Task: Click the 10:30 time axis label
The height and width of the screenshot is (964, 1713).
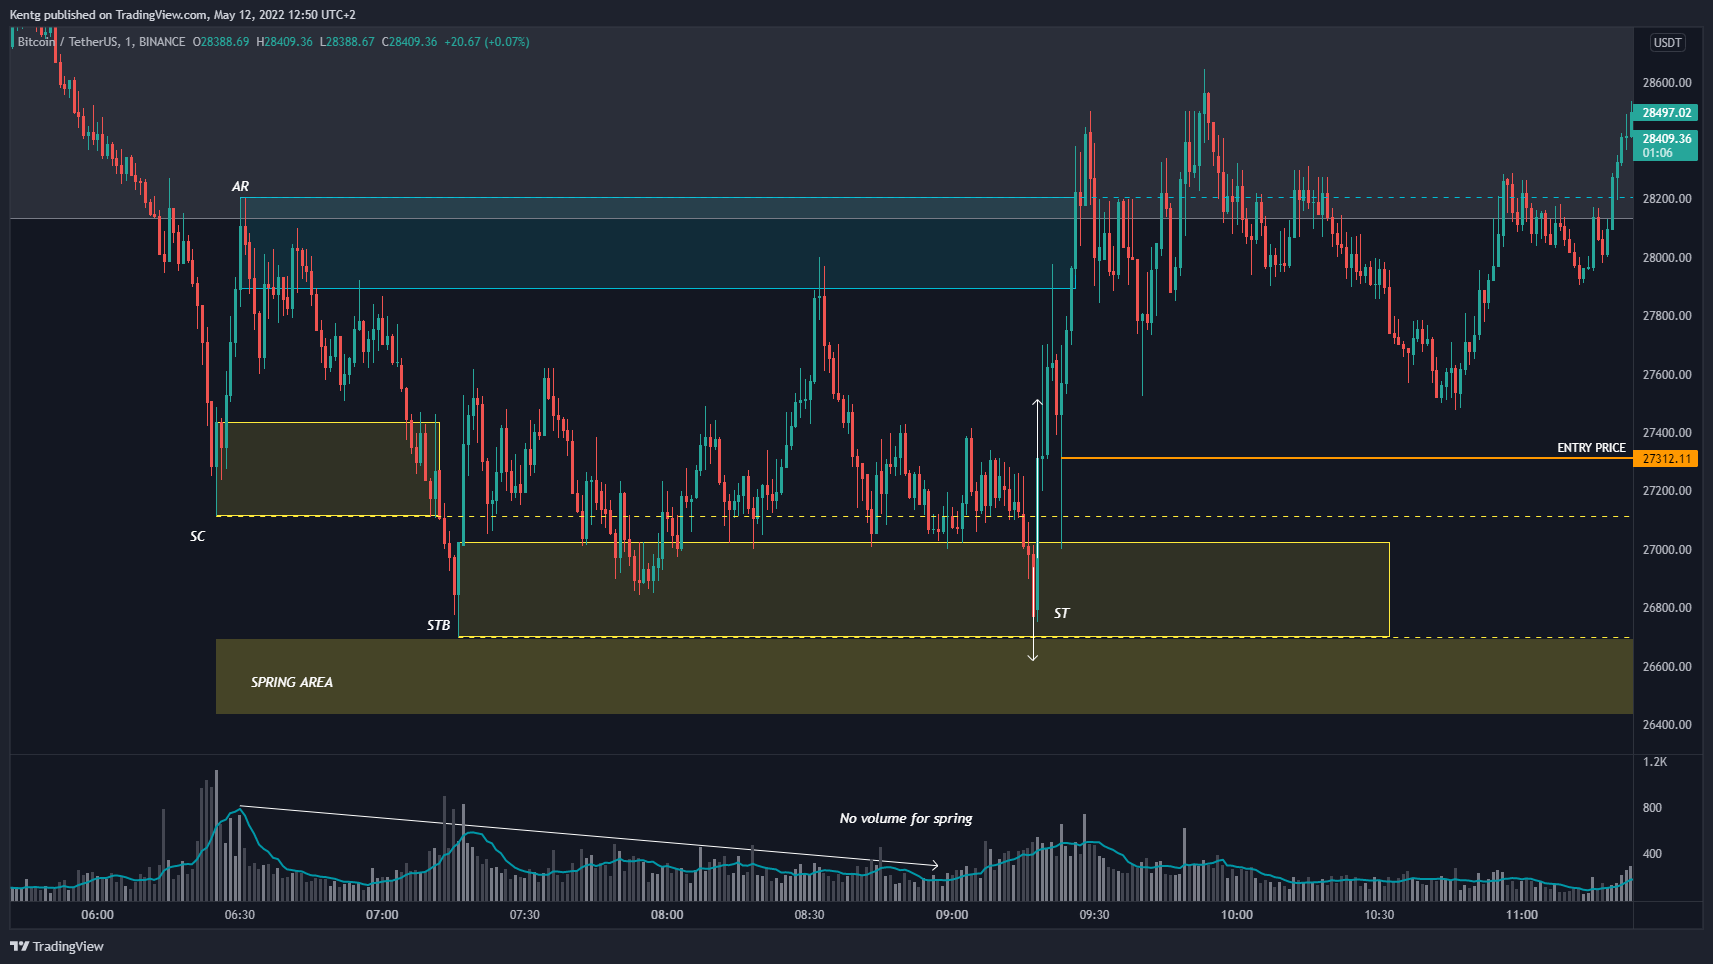Action: point(1379,915)
